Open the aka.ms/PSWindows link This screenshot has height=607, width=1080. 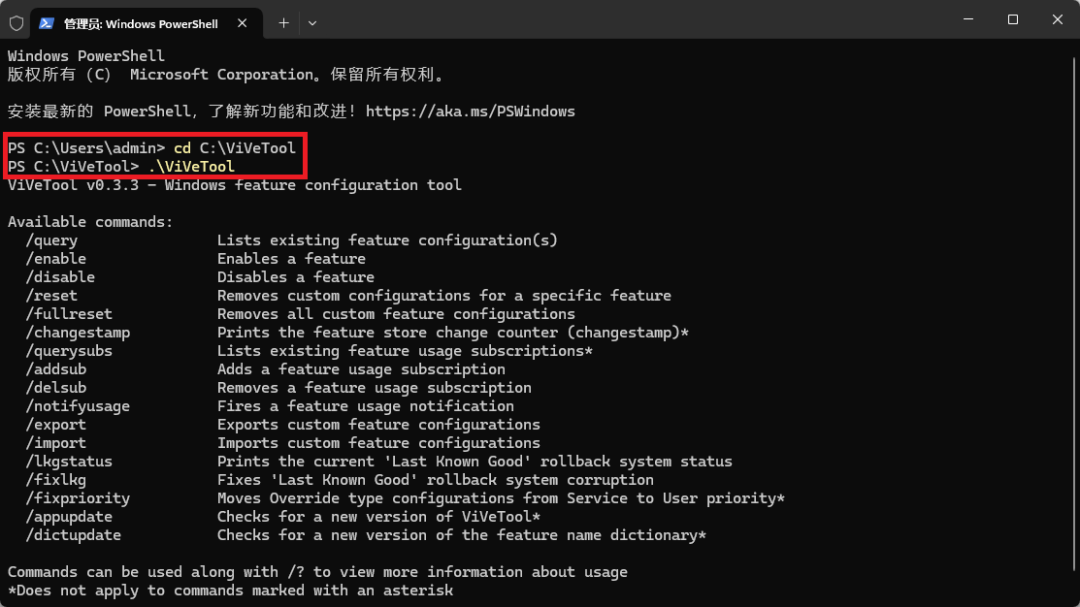click(470, 111)
